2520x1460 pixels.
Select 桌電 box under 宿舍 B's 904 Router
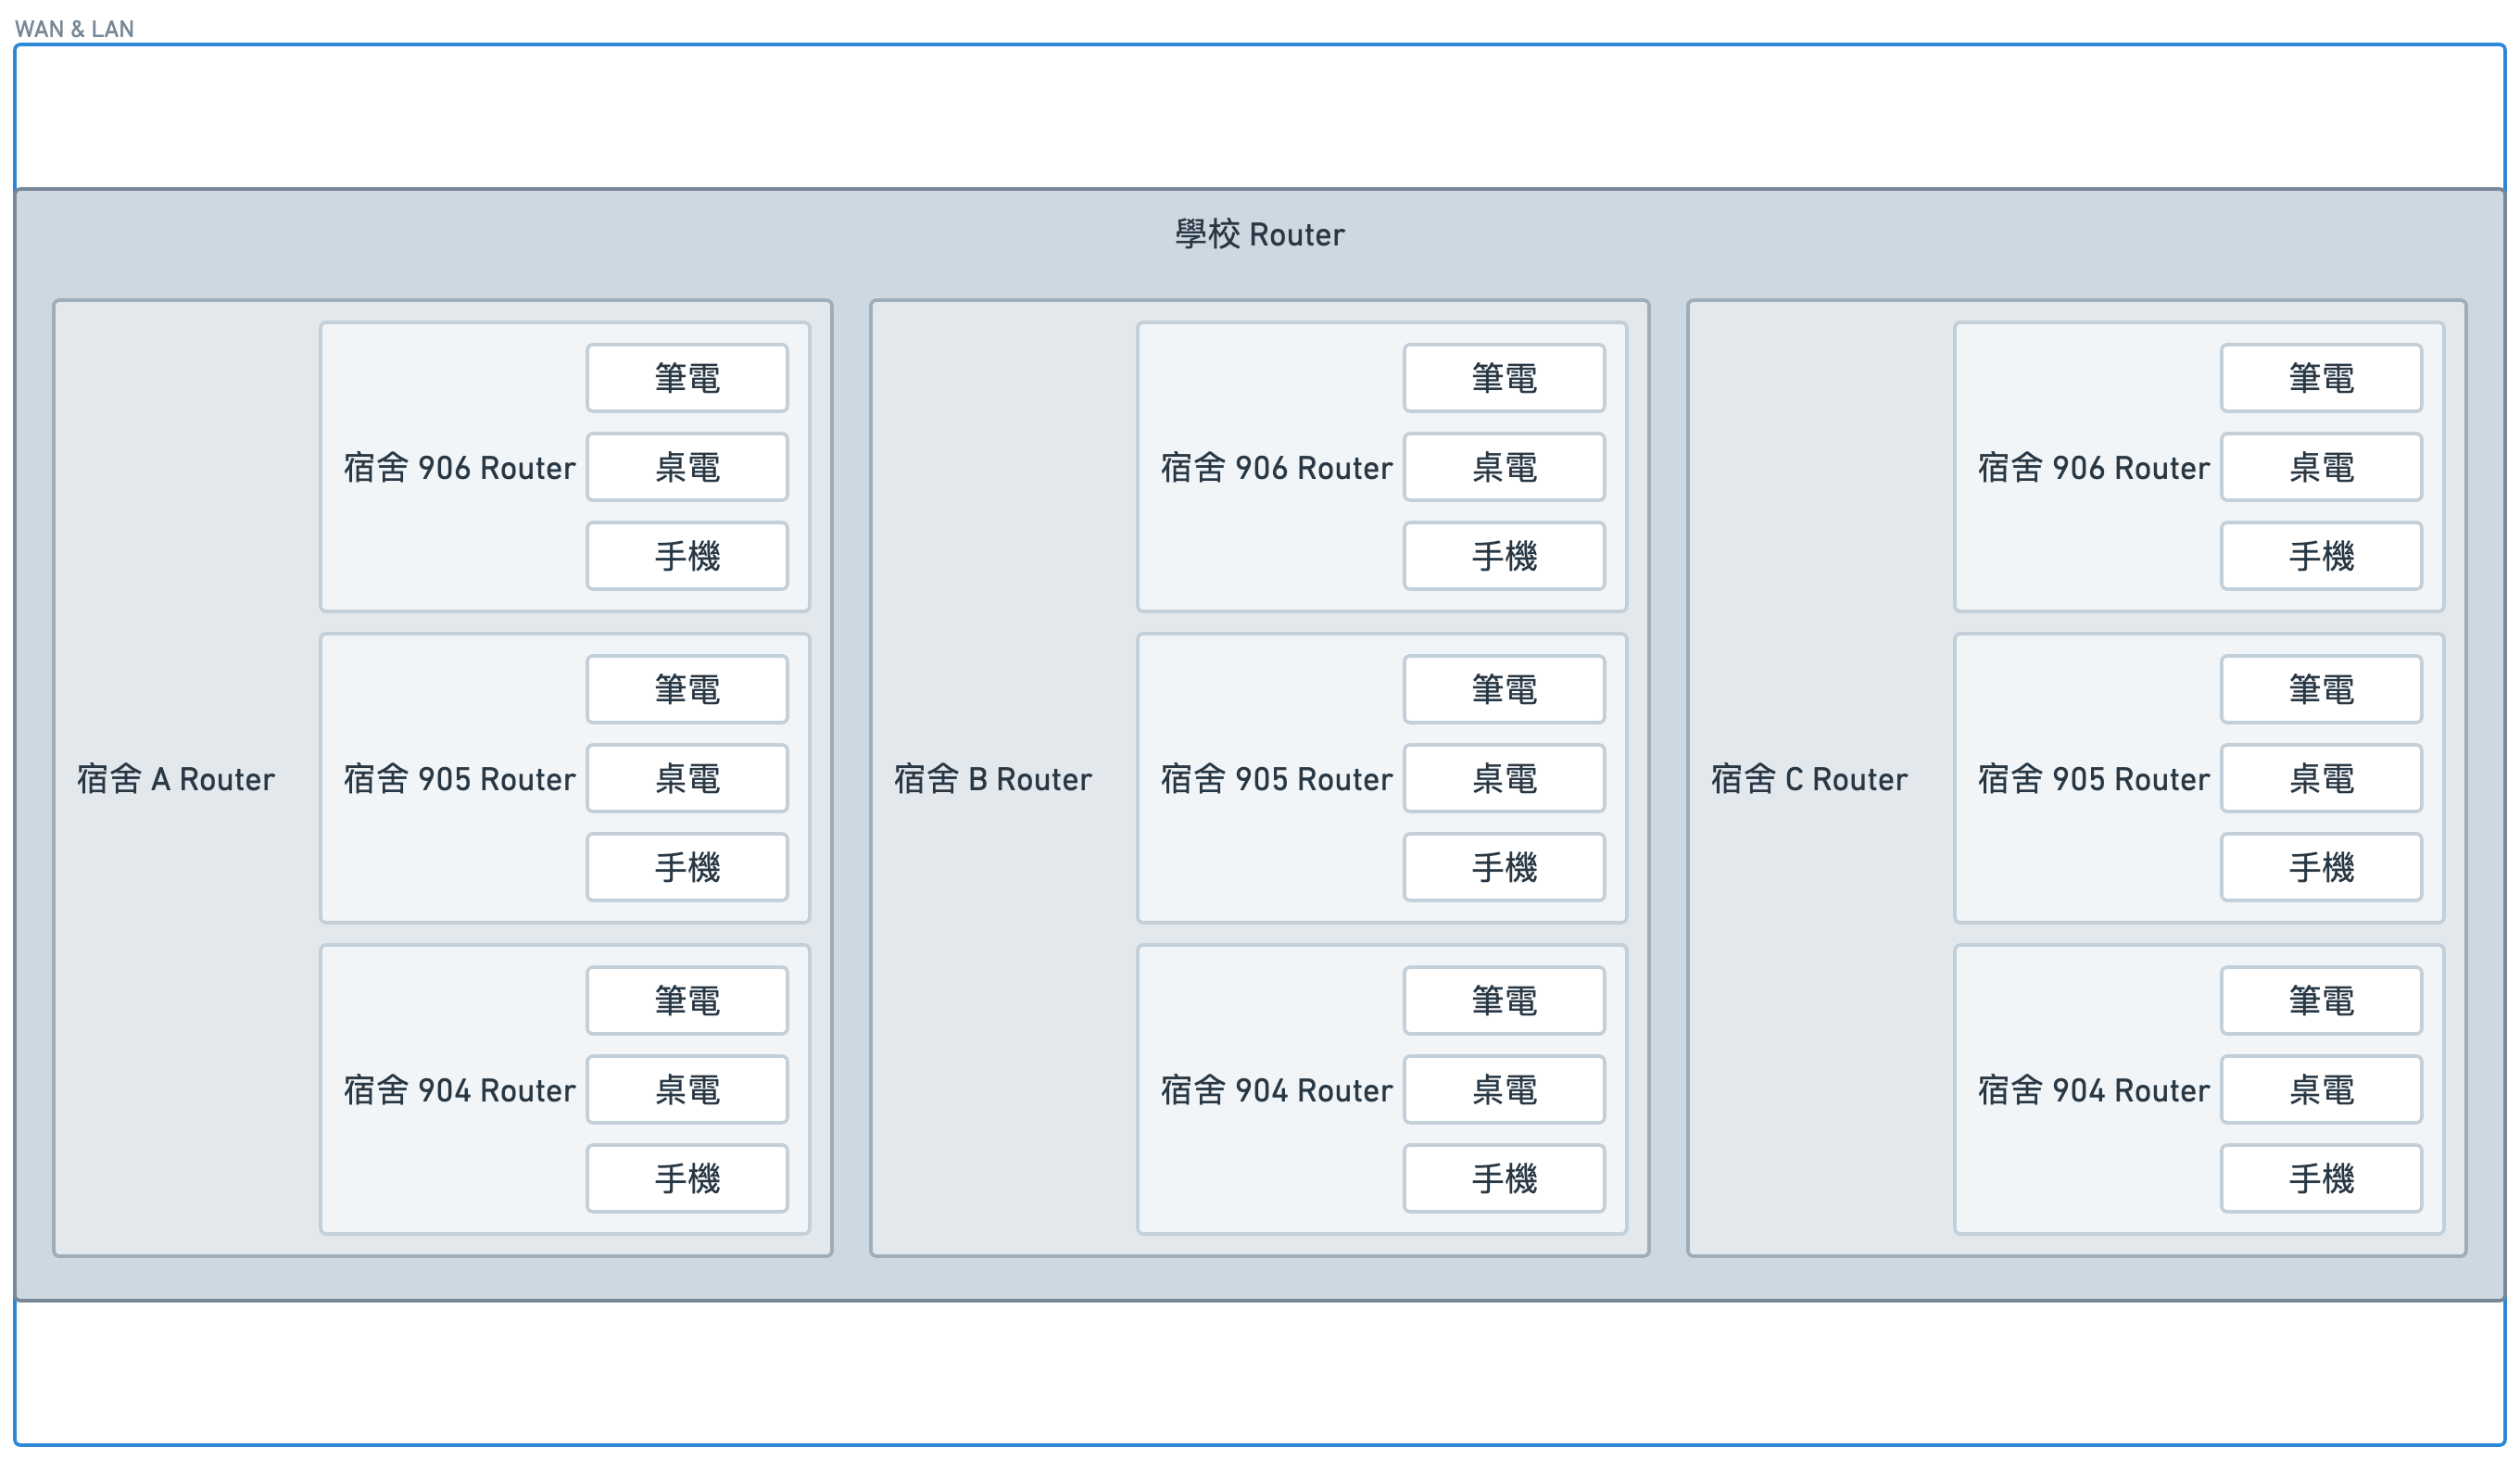[1504, 1089]
